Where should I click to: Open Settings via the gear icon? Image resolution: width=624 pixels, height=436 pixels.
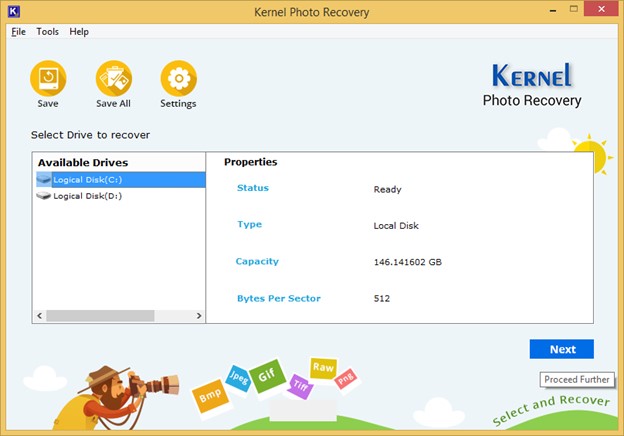[179, 78]
